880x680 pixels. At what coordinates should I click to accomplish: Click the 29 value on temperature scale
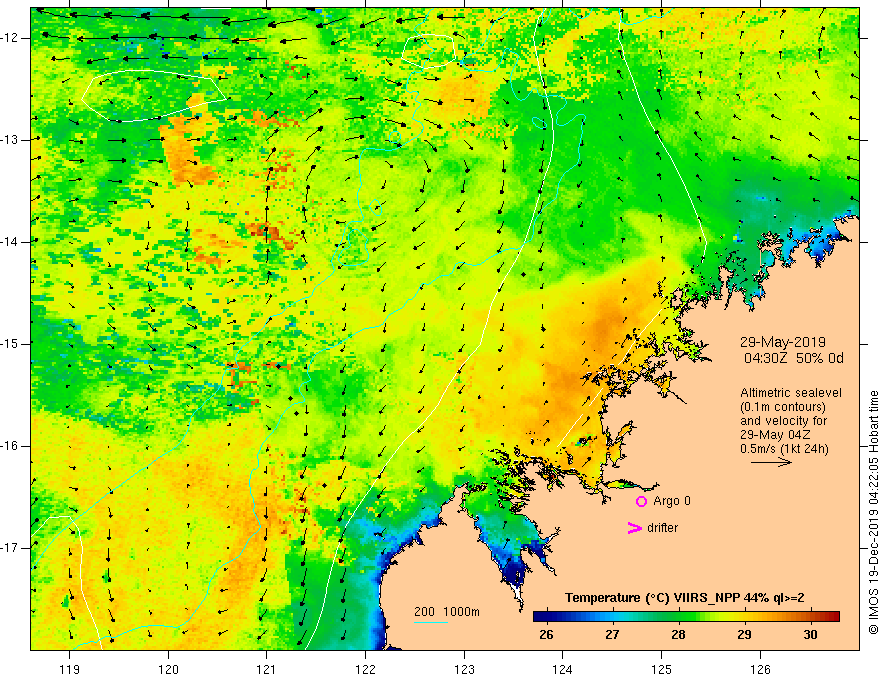744,635
